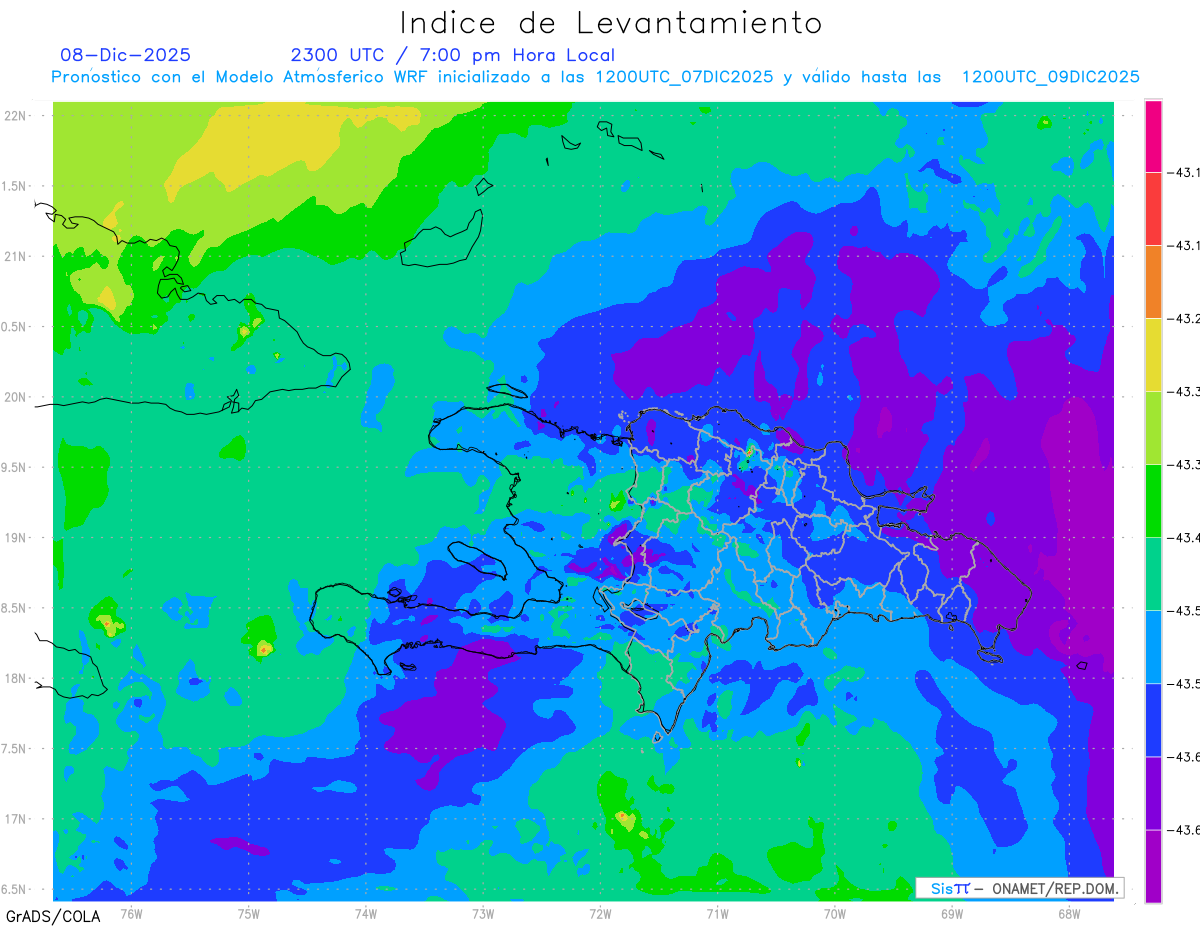This screenshot has height=927, width=1200.
Task: Click the 71W longitude label
Action: (x=717, y=913)
